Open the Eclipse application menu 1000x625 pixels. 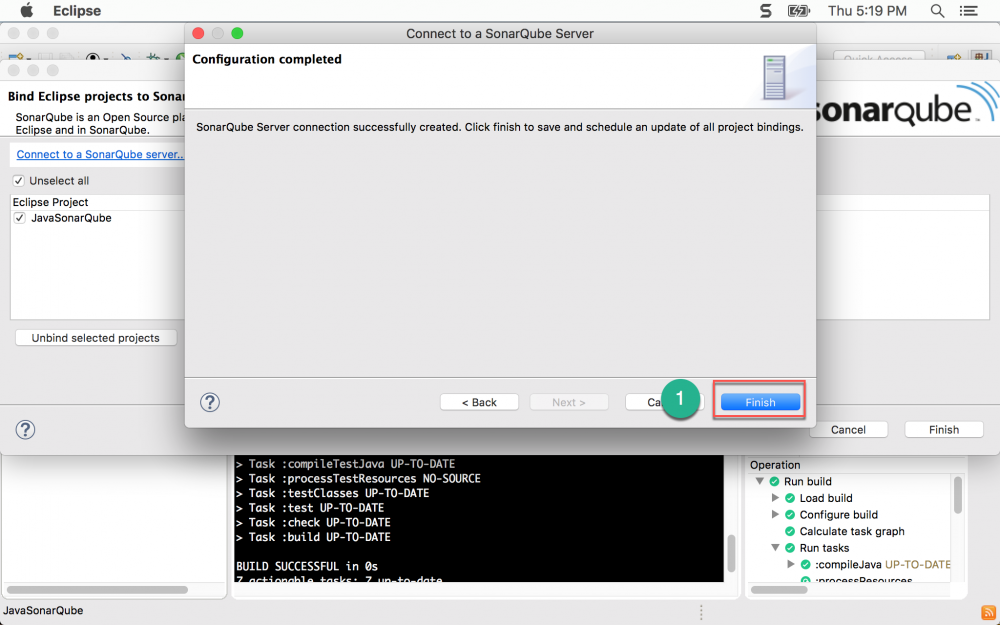point(77,11)
